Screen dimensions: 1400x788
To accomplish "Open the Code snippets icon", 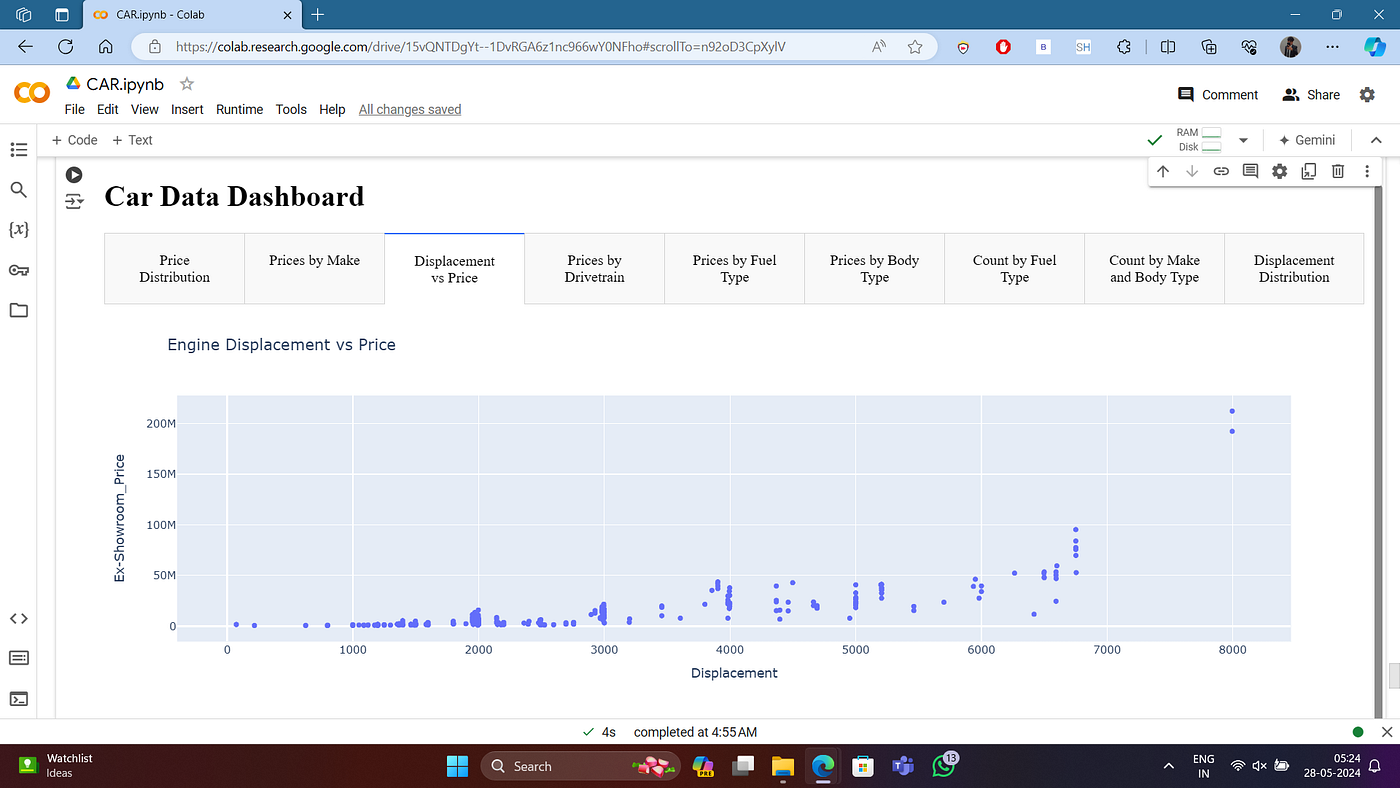I will pyautogui.click(x=18, y=618).
